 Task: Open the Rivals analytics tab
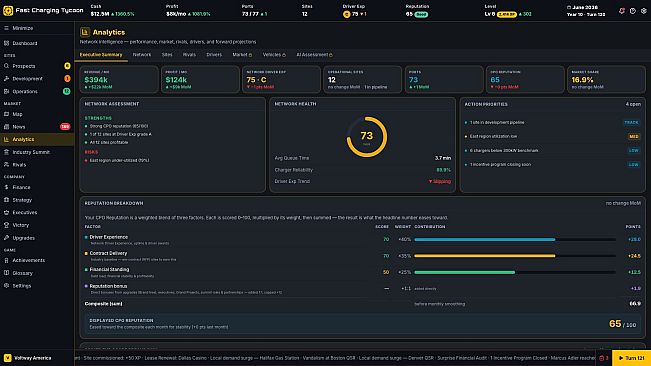coord(189,55)
